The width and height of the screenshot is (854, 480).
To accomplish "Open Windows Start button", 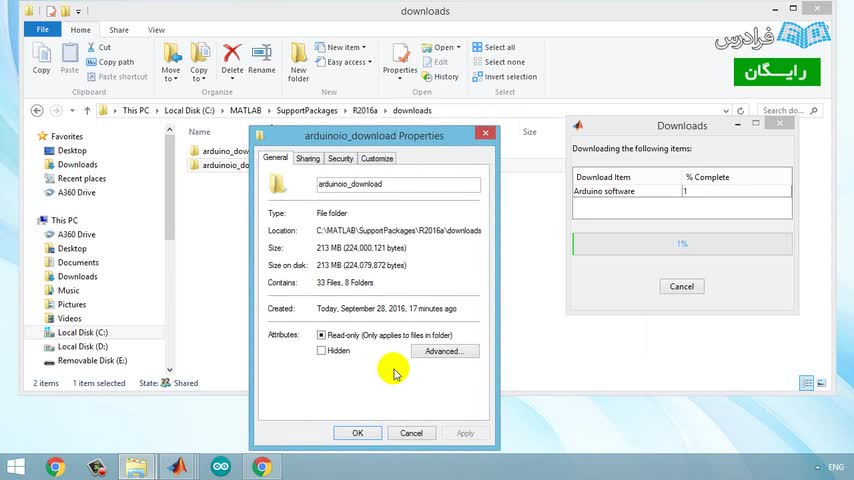I will click(16, 467).
